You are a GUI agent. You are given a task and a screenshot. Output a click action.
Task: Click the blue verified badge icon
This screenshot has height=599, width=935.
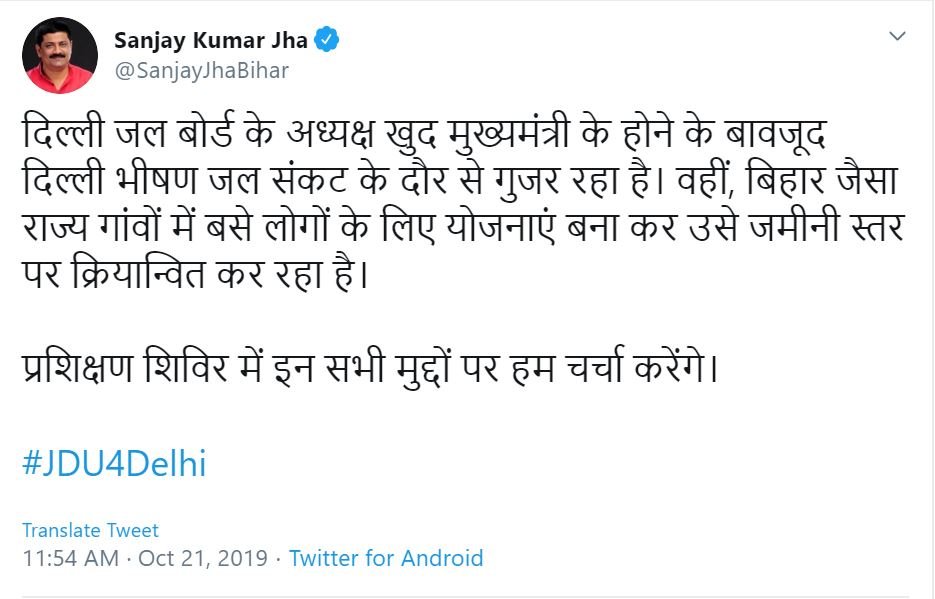(327, 40)
